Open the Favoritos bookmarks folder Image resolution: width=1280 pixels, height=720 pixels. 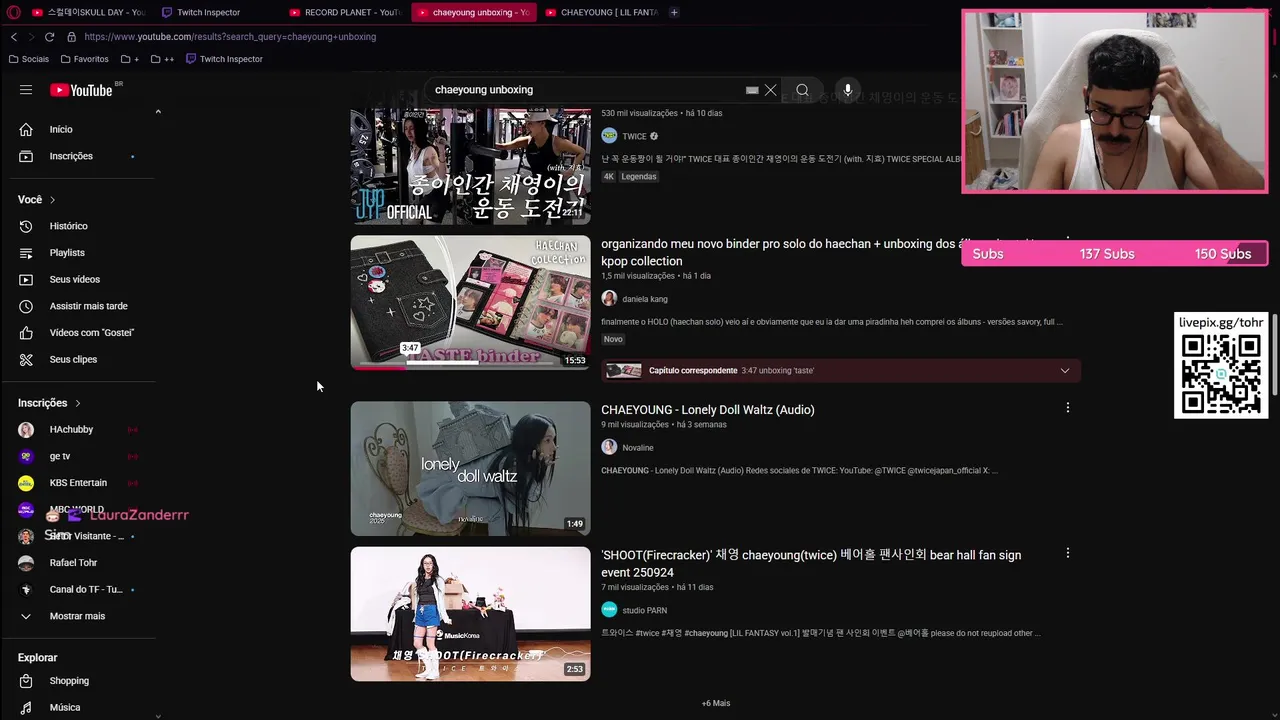tap(84, 59)
